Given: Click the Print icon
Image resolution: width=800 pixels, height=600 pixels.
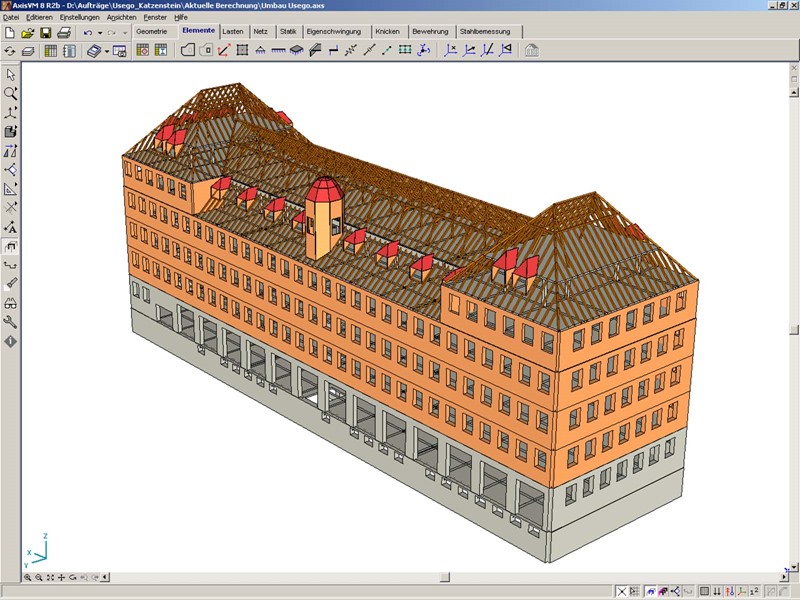Looking at the screenshot, I should pos(64,32).
